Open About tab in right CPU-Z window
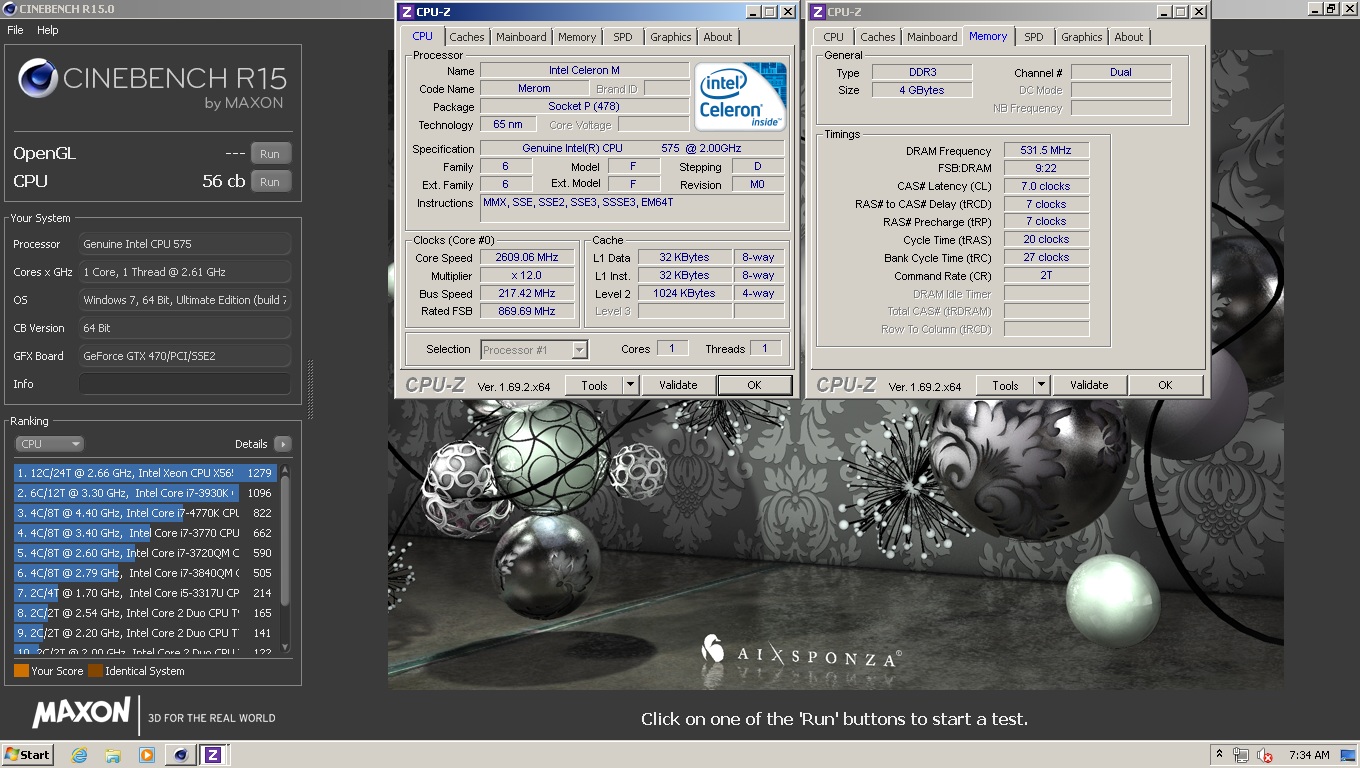 [1129, 37]
